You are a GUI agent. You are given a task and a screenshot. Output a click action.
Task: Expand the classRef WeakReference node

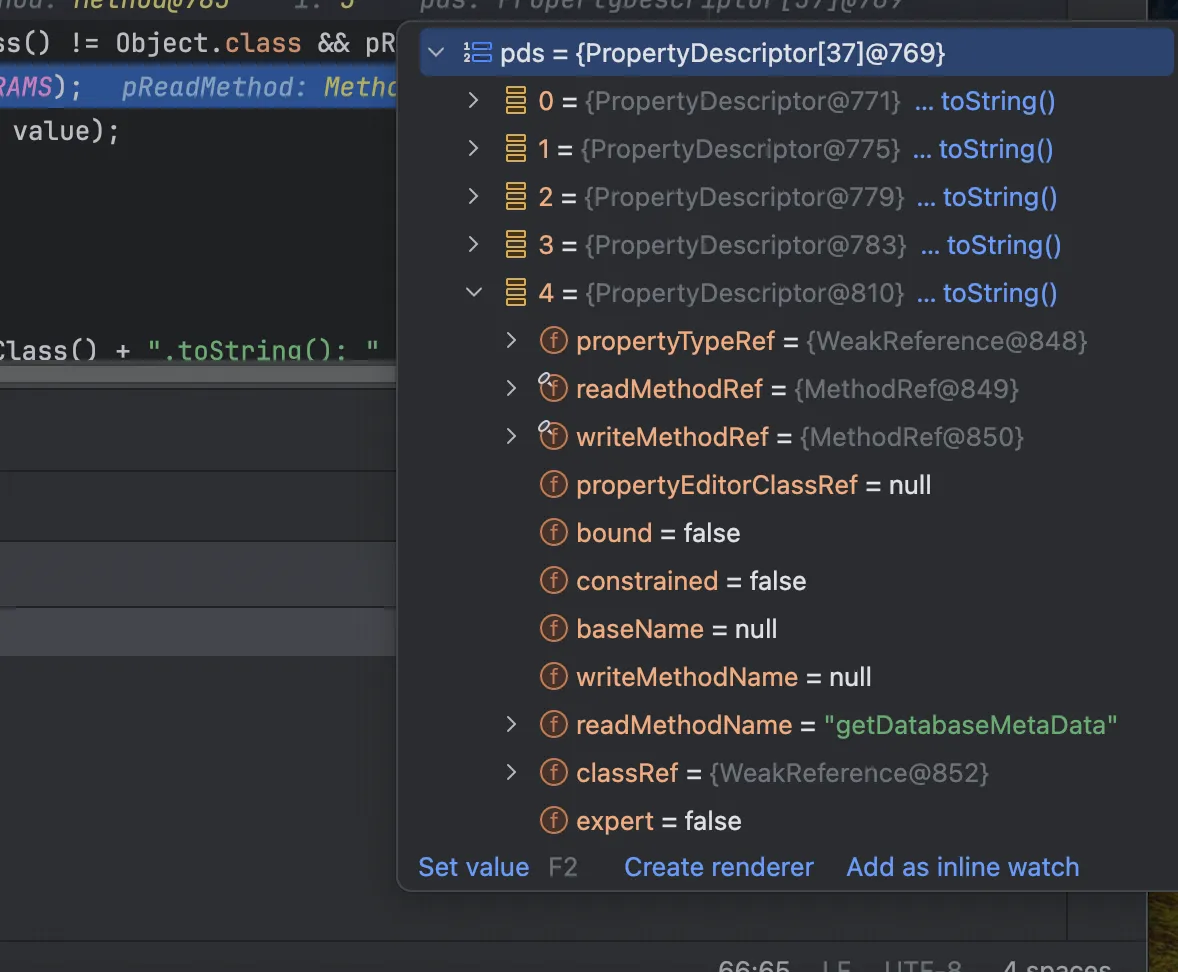(512, 773)
